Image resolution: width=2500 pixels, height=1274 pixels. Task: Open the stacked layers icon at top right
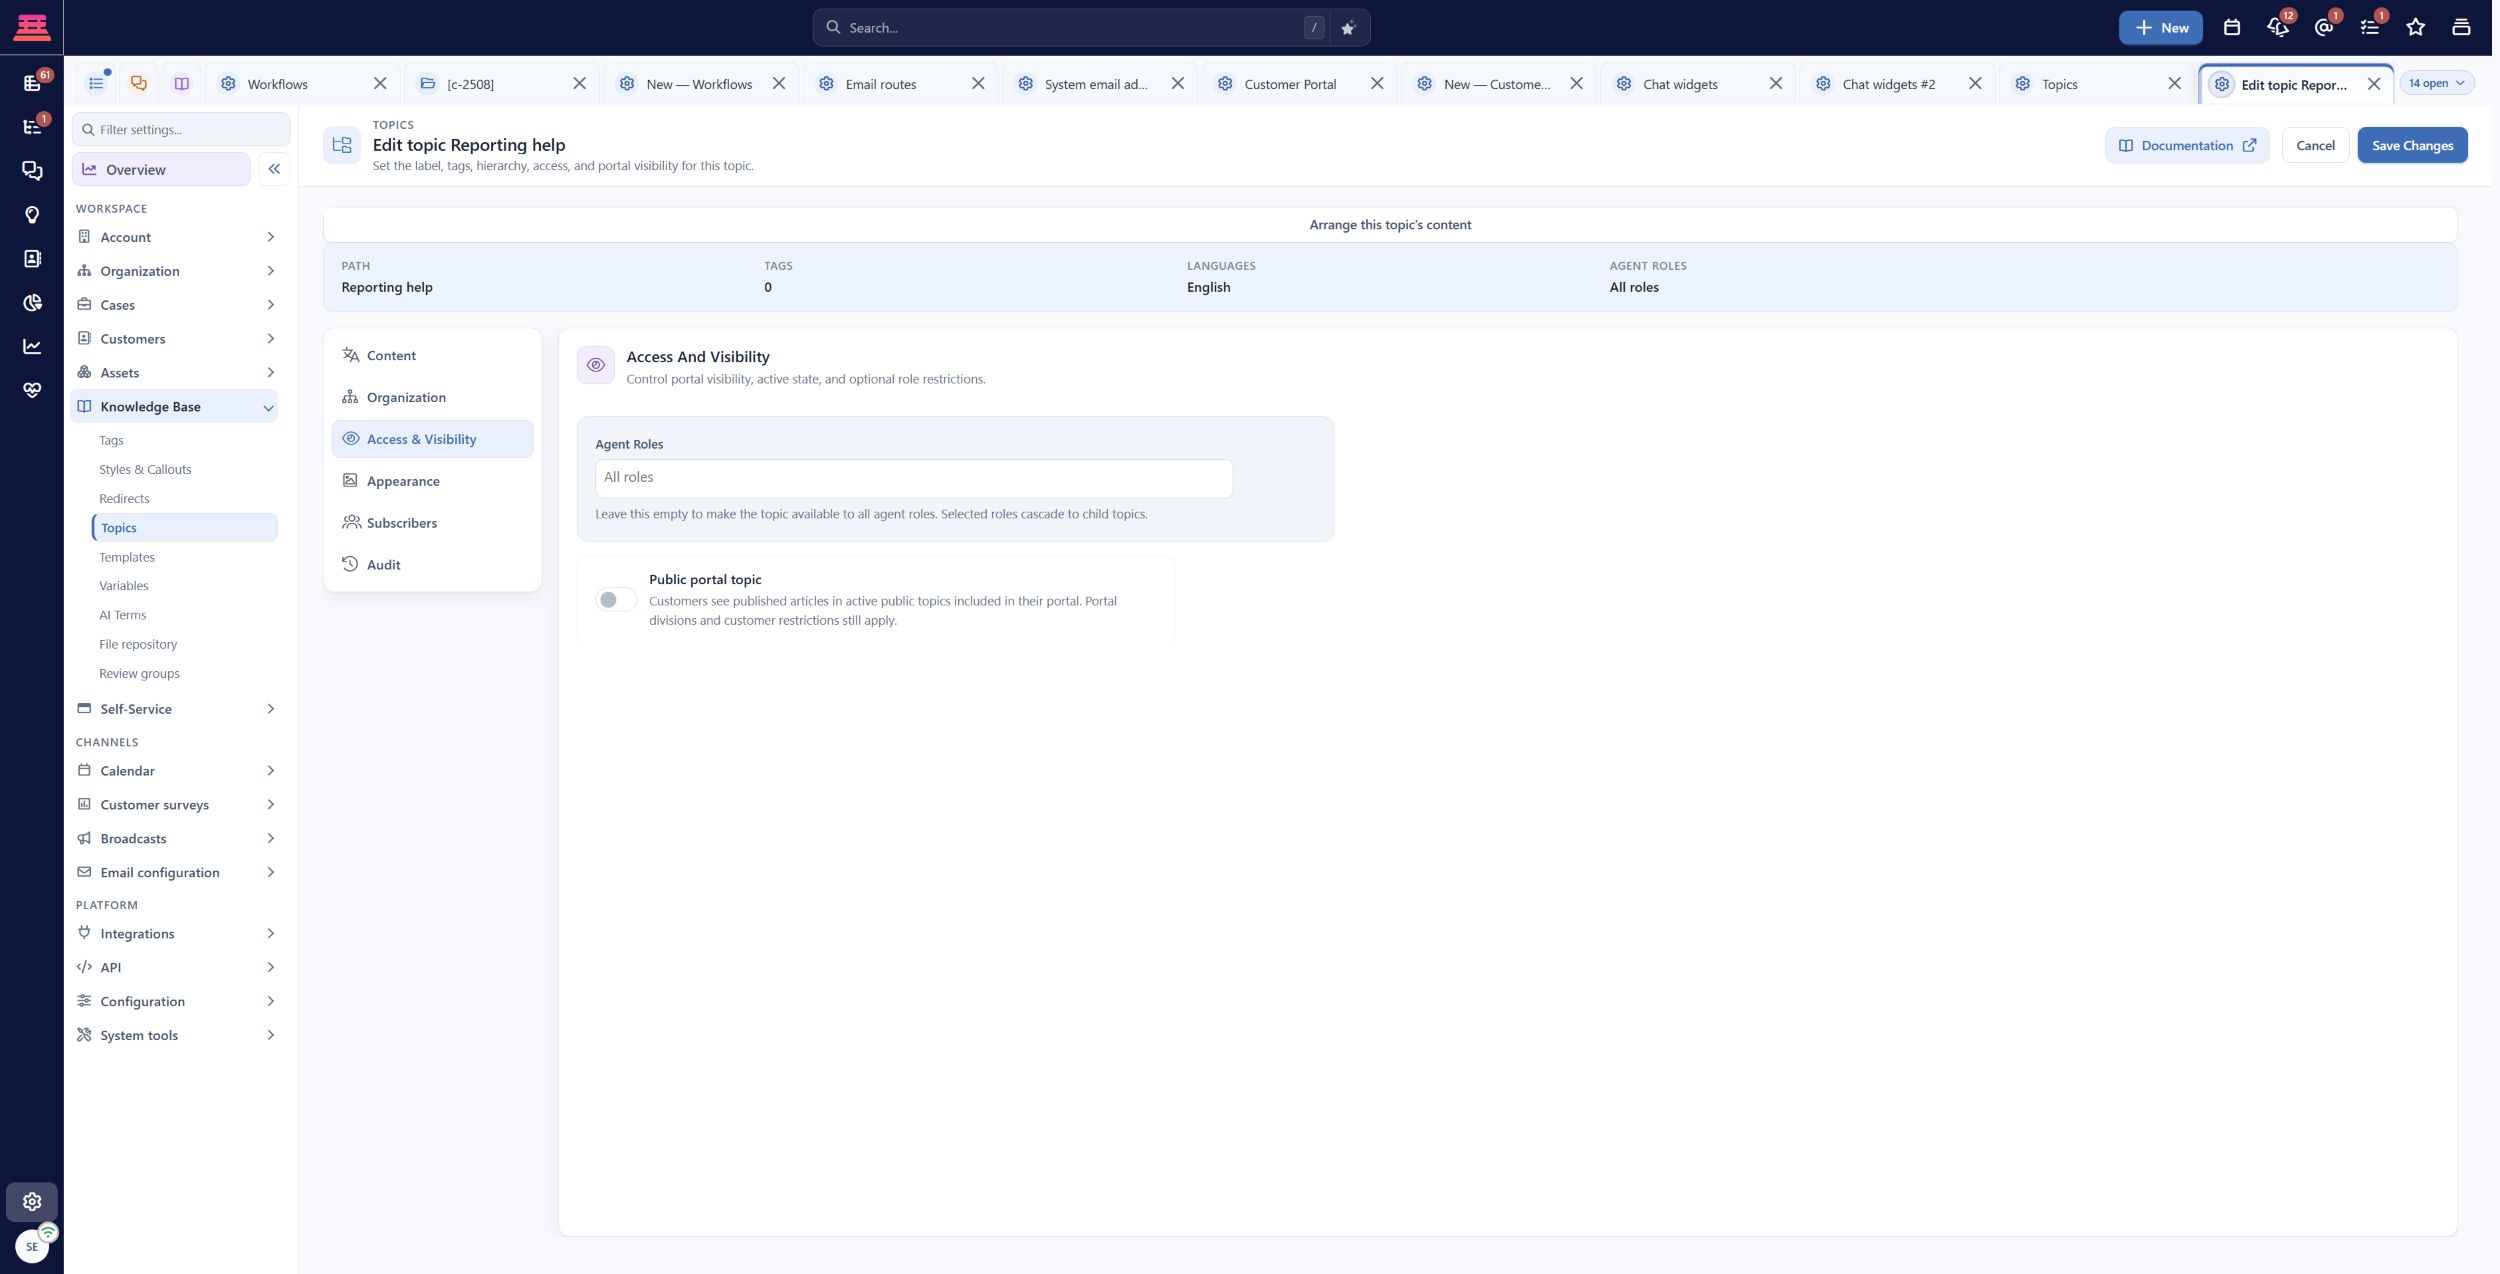pyautogui.click(x=2462, y=28)
